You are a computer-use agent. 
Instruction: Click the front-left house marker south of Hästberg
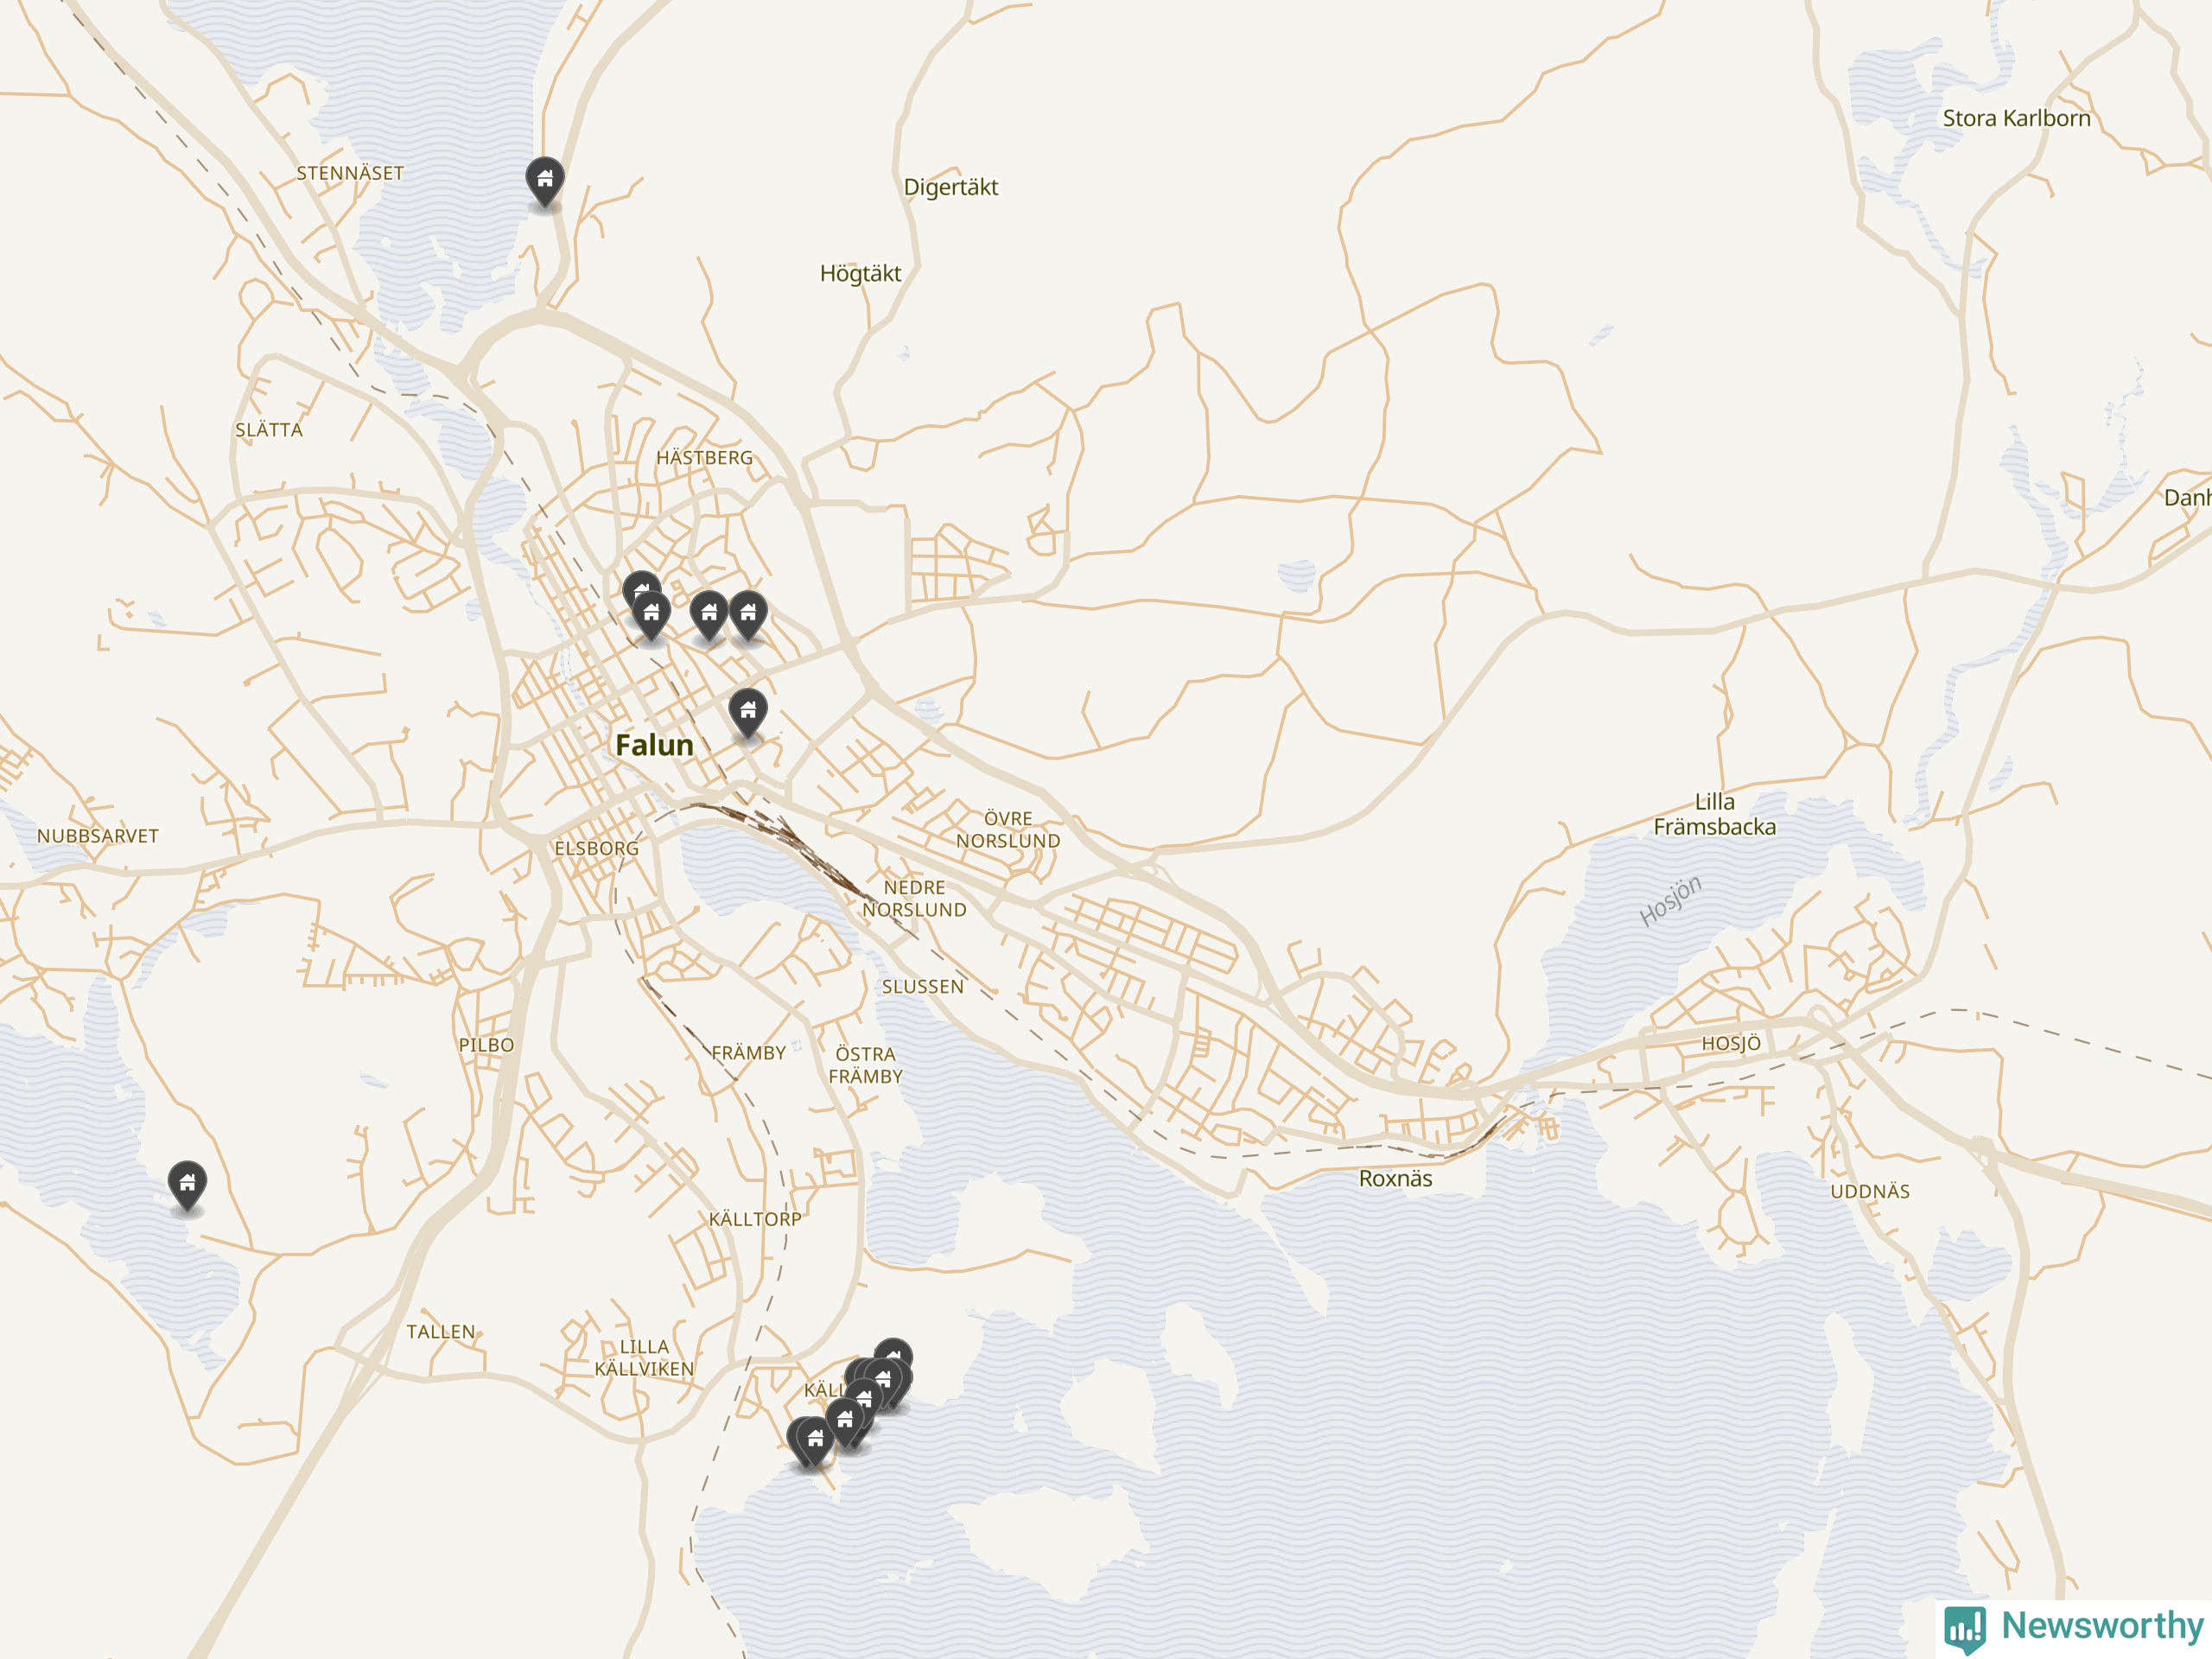coord(651,615)
